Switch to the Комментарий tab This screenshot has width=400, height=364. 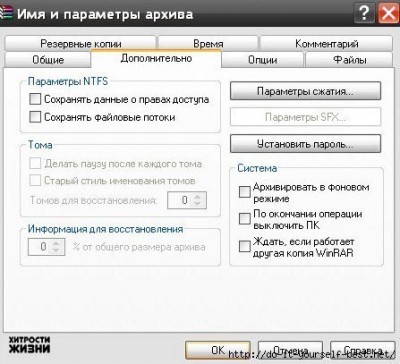(x=326, y=43)
